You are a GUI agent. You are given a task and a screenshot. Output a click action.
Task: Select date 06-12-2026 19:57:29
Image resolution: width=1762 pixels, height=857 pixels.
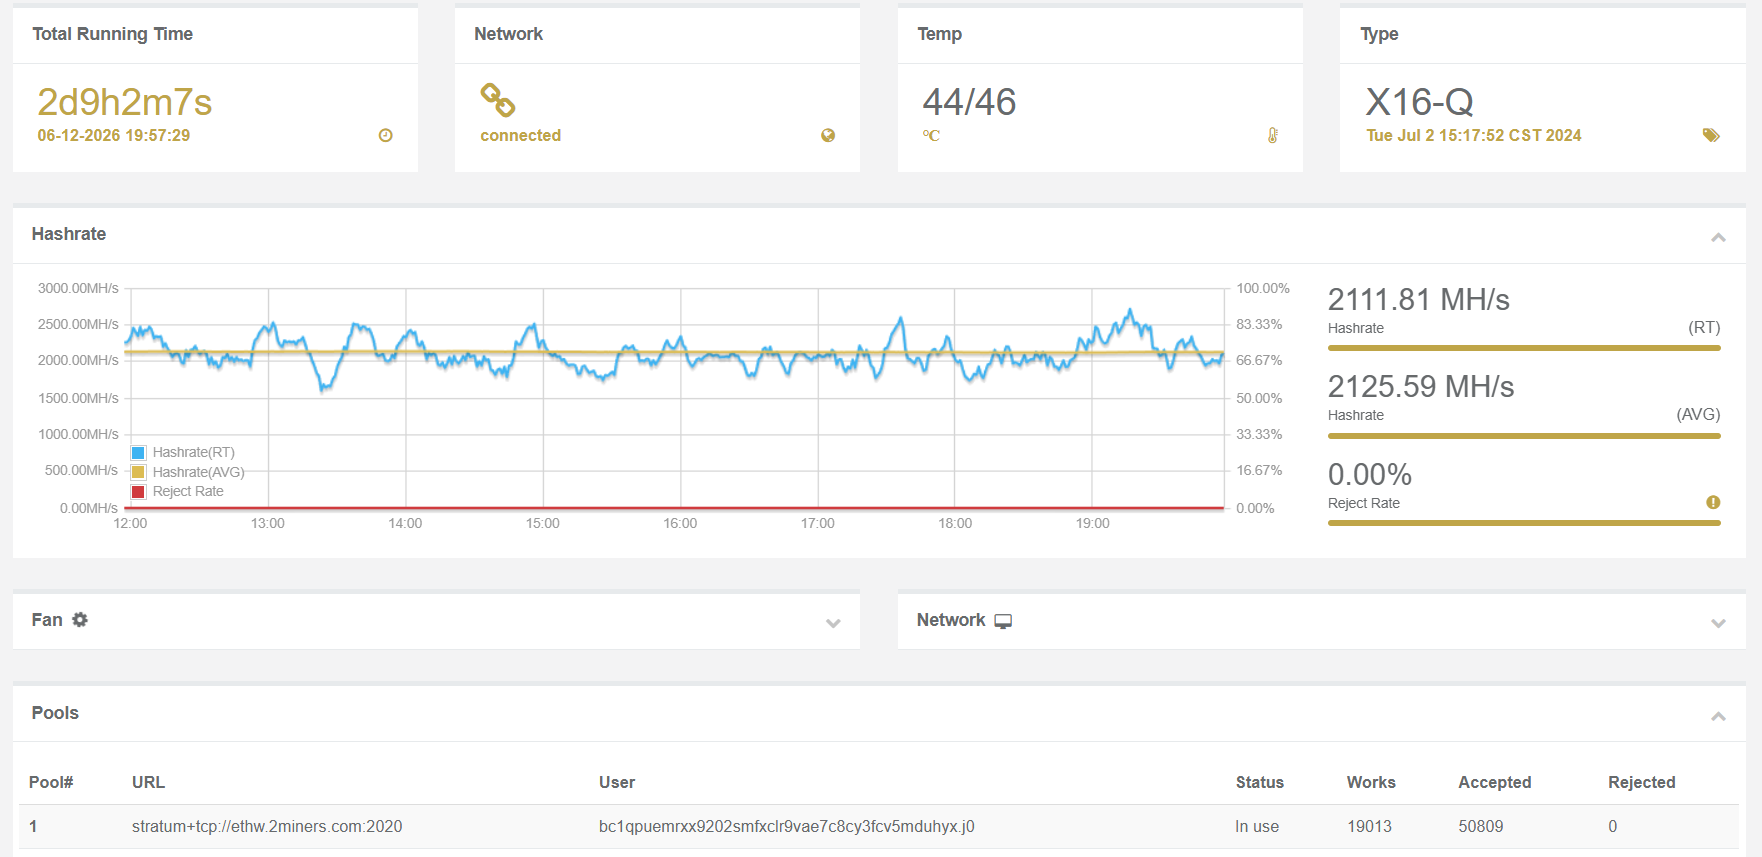click(114, 135)
